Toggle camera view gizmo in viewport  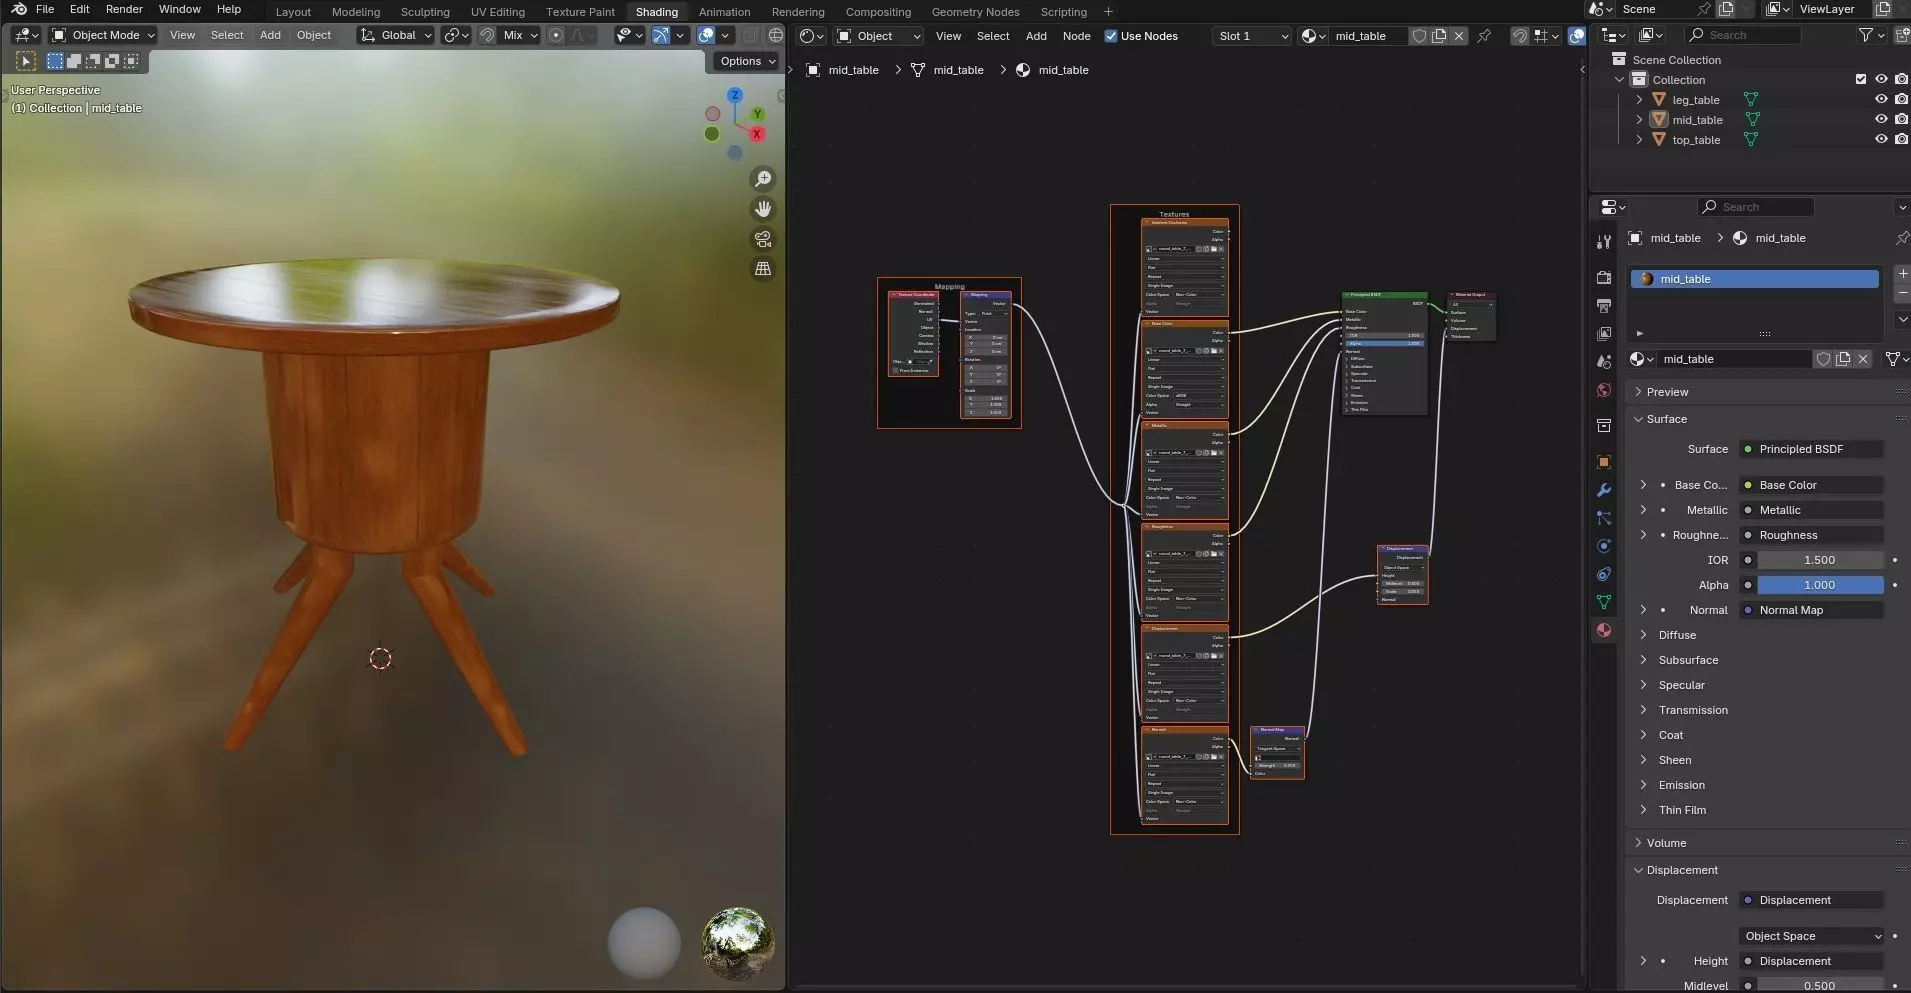pyautogui.click(x=763, y=239)
